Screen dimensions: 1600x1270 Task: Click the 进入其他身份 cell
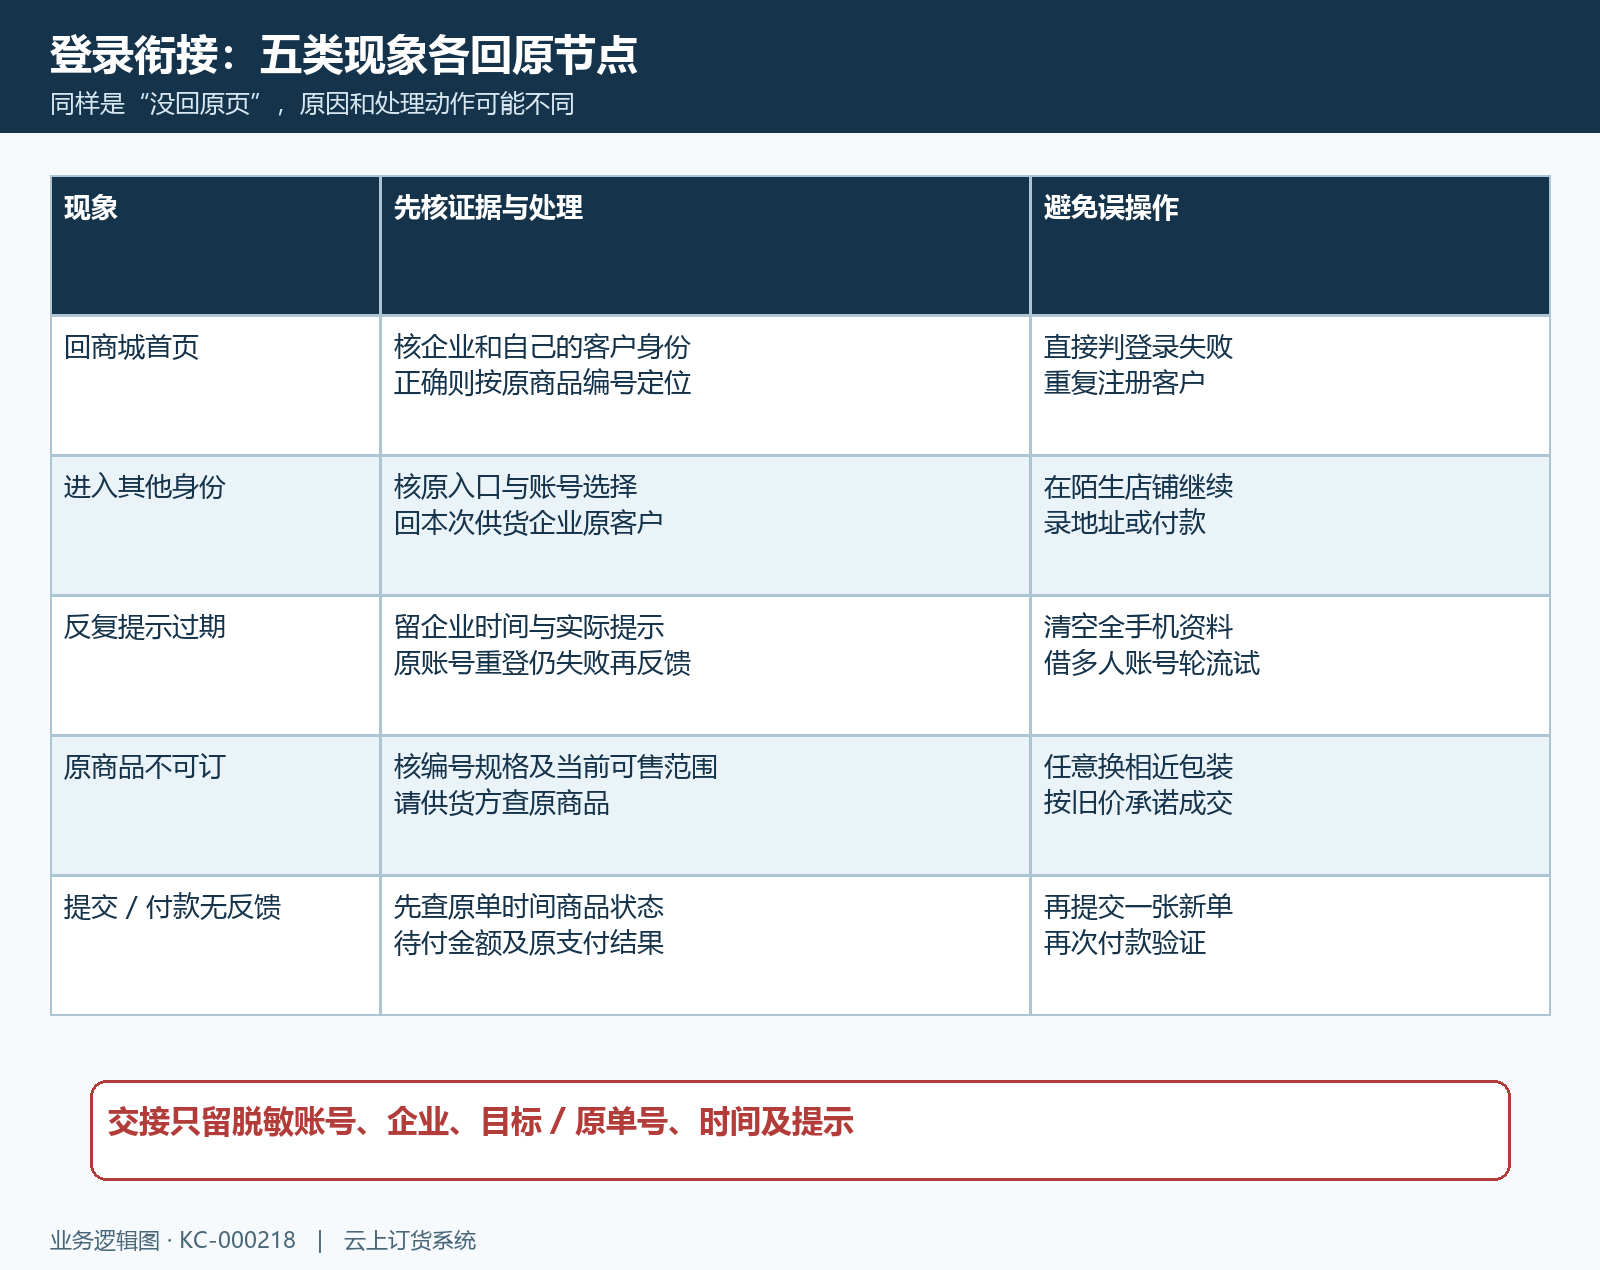pyautogui.click(x=215, y=526)
